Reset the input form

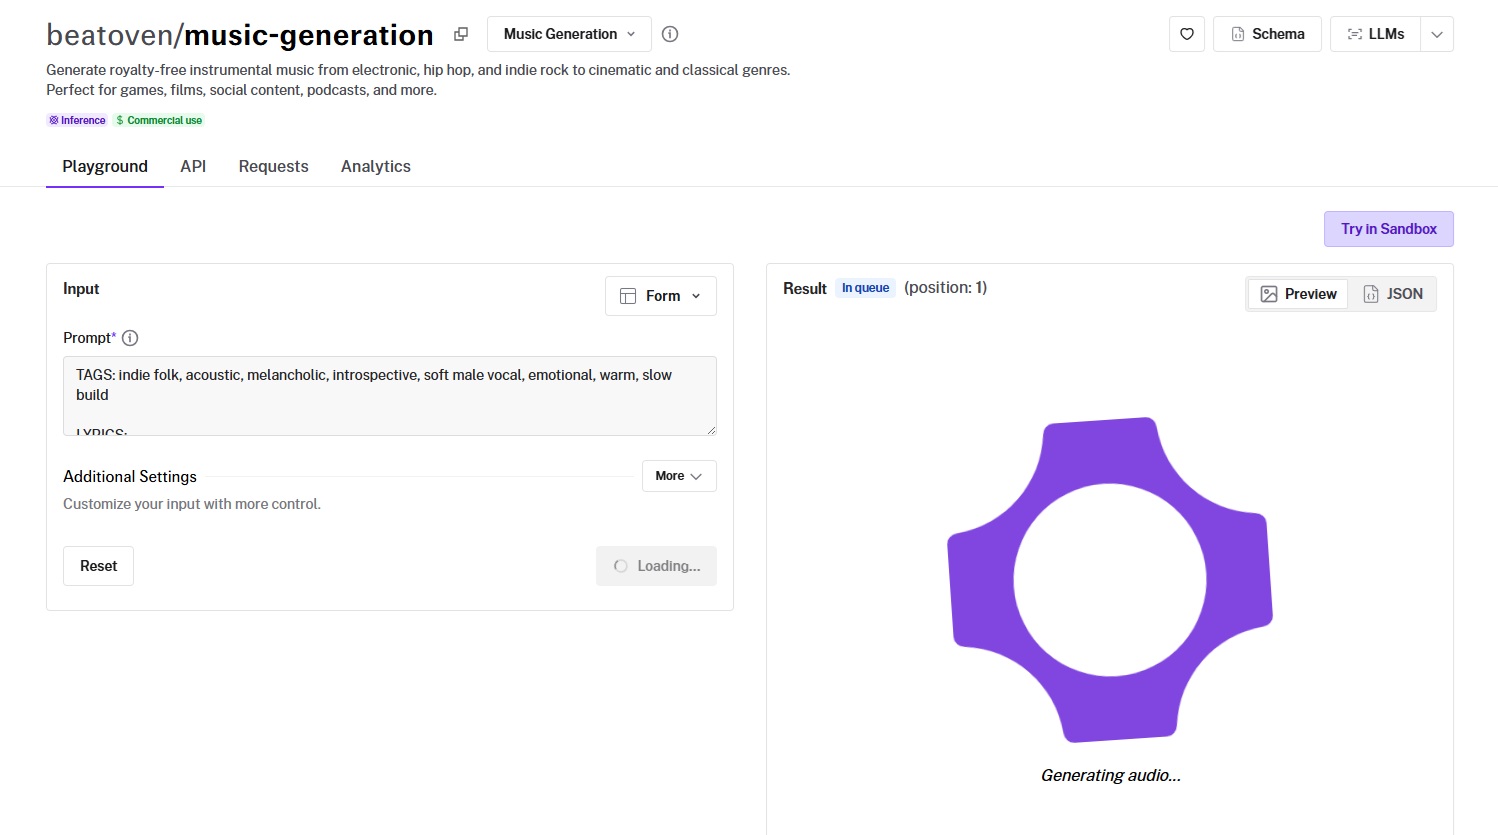pyautogui.click(x=99, y=566)
